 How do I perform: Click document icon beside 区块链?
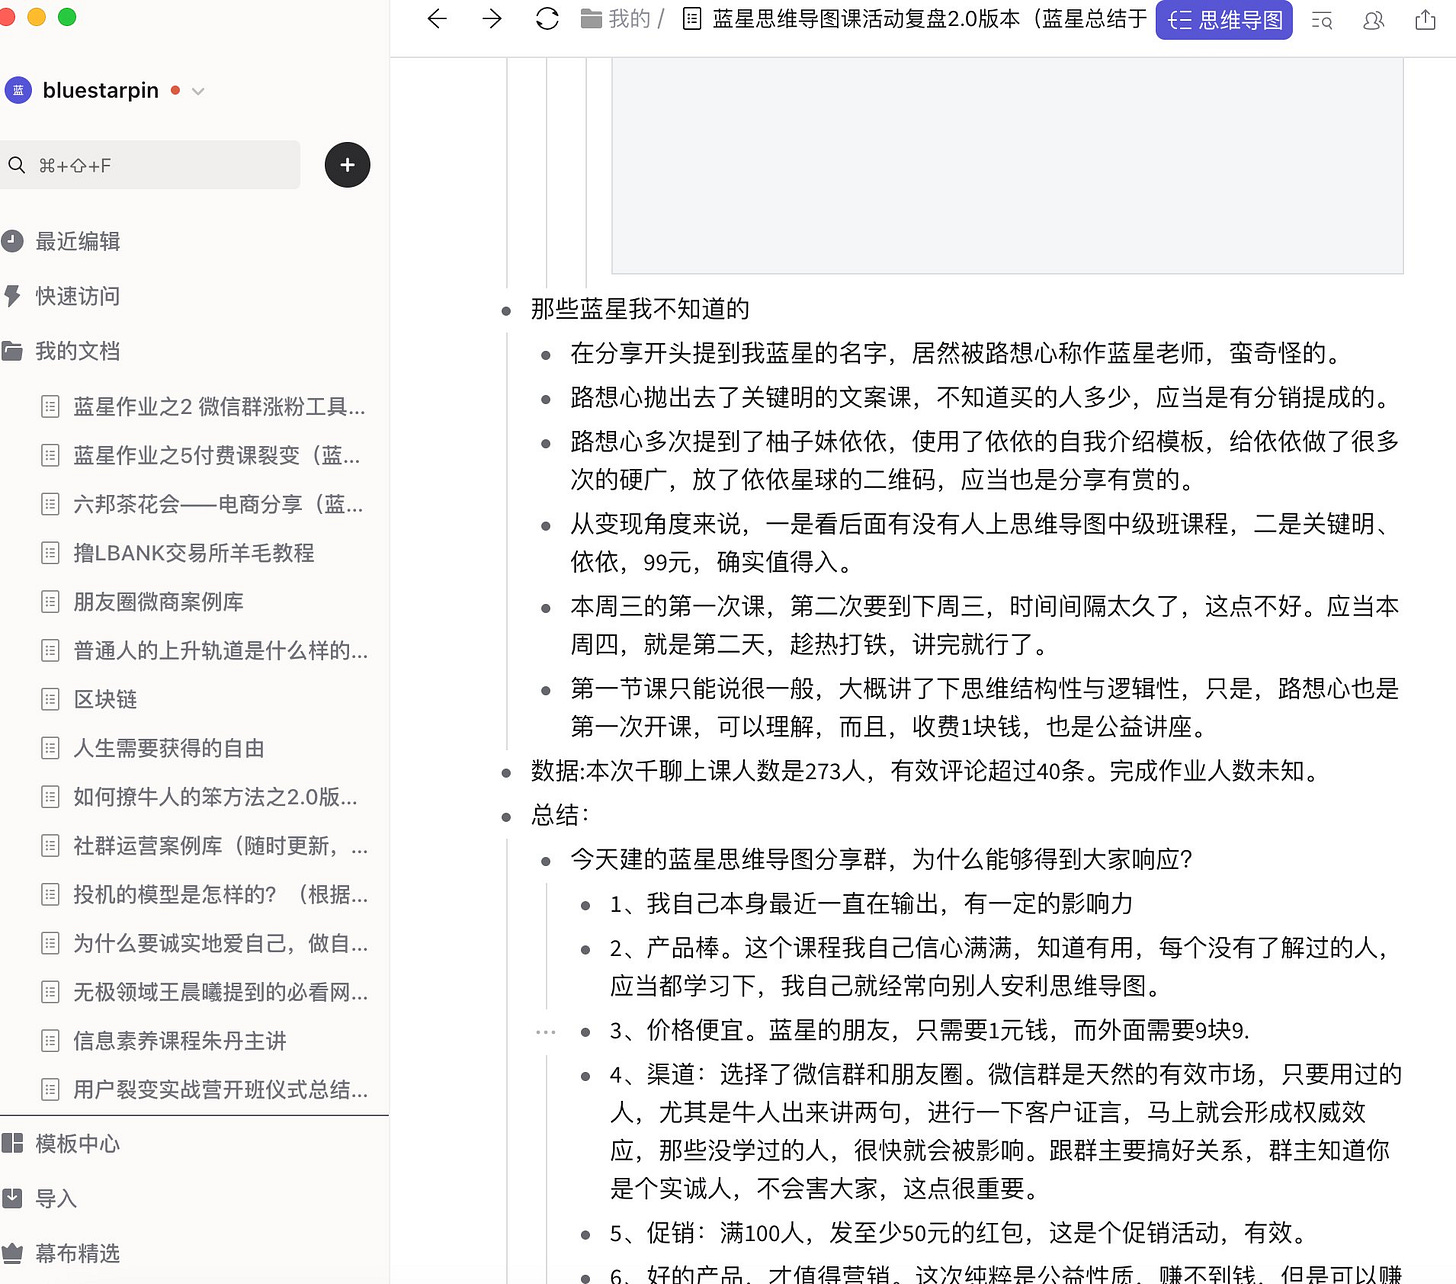[50, 699]
